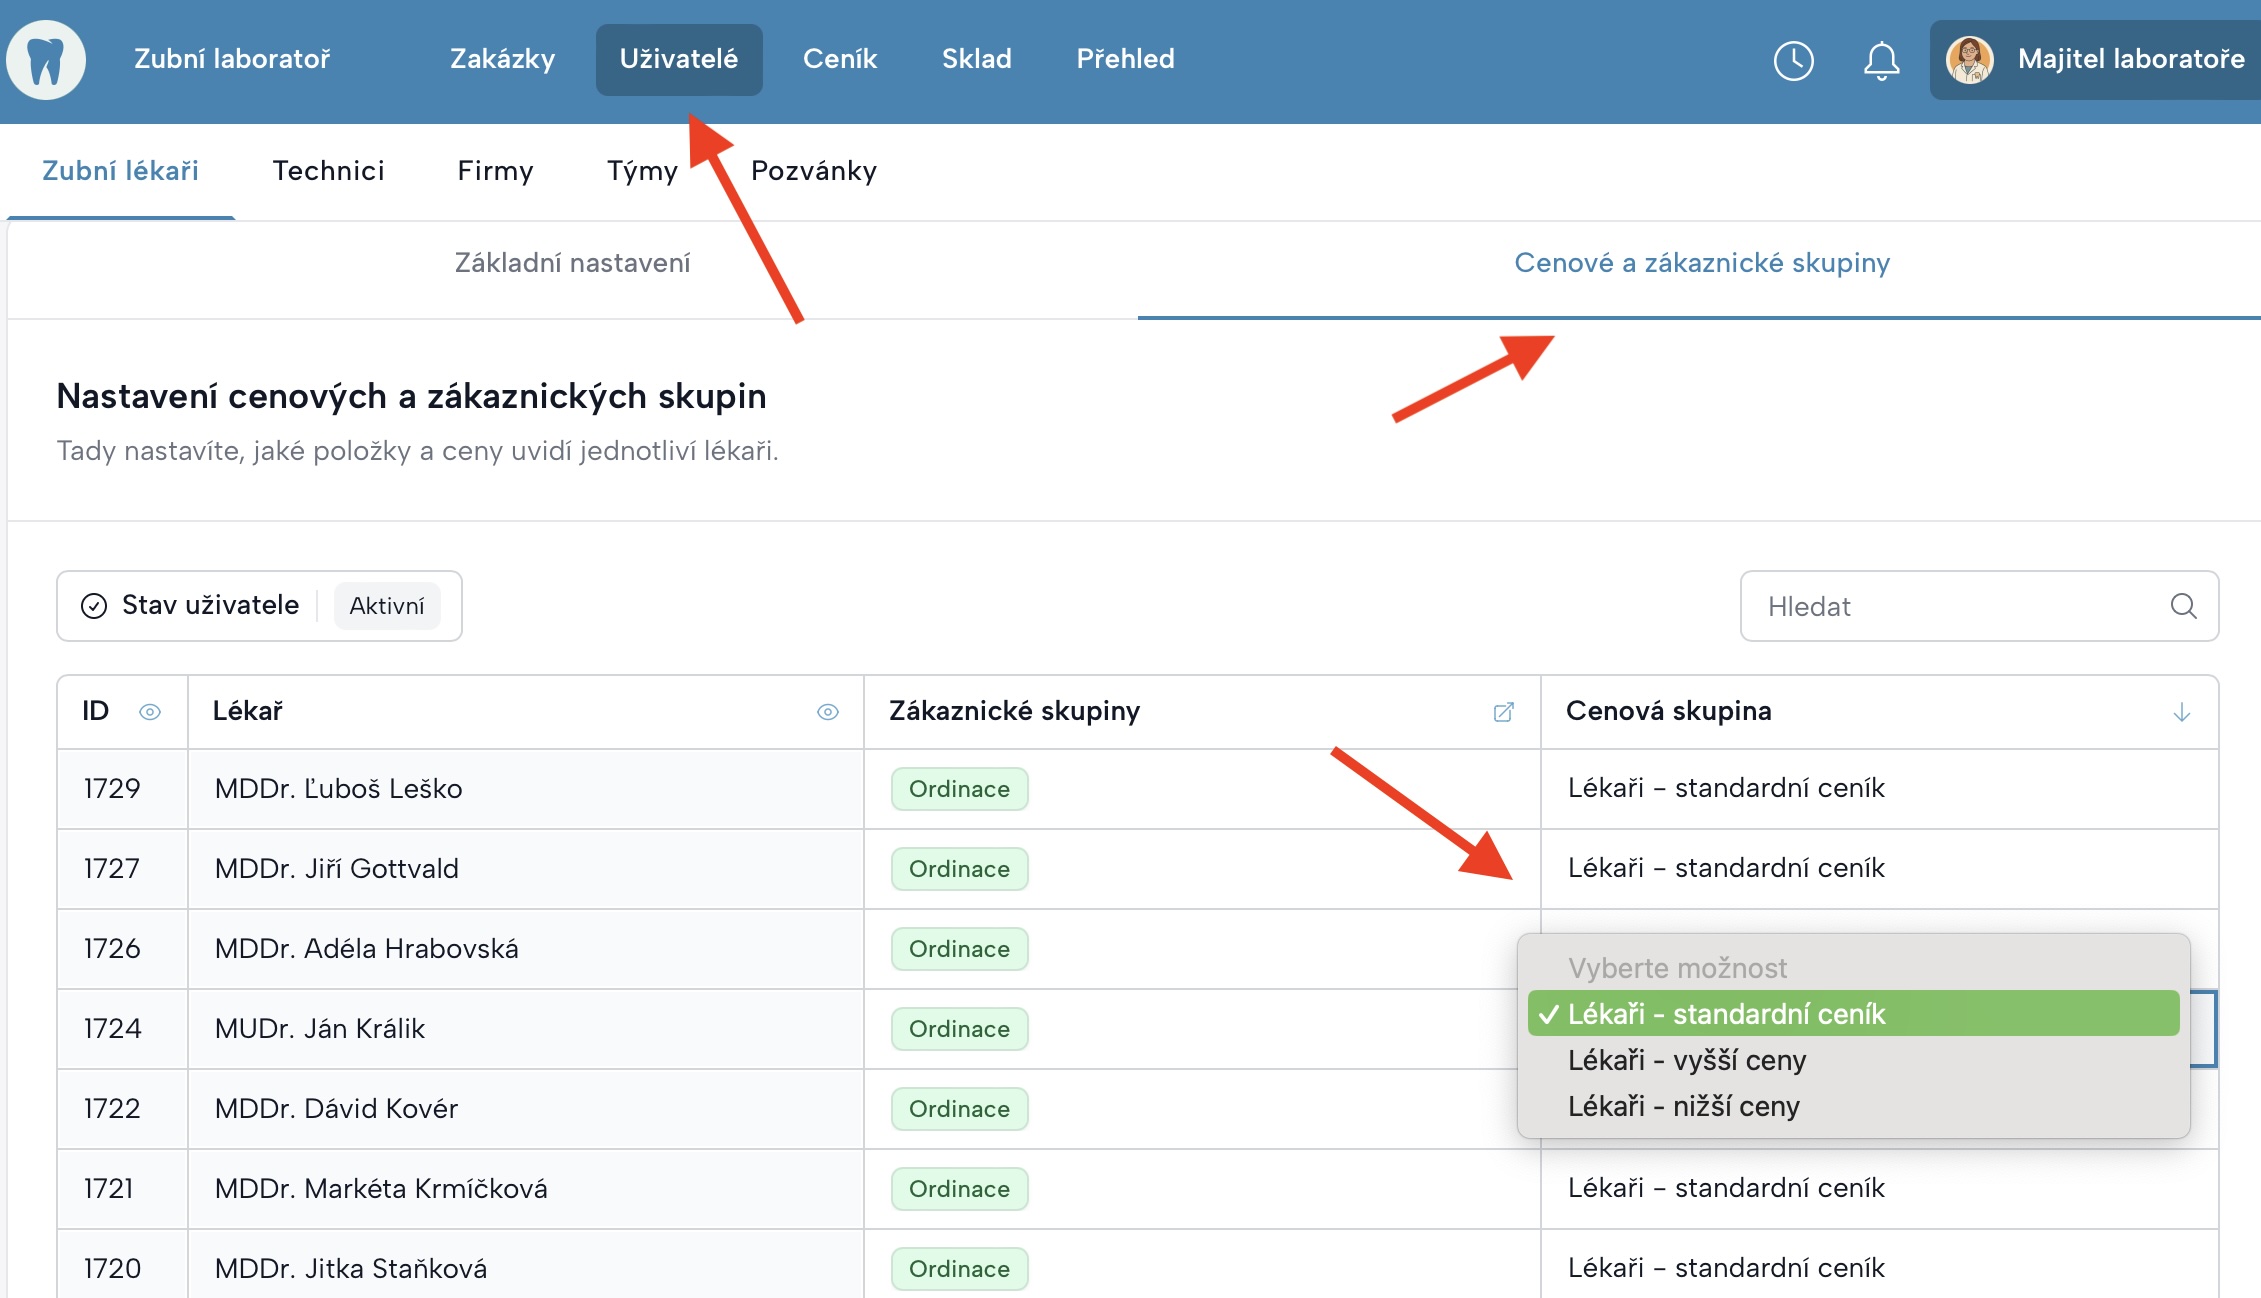Select the Lékaři – vyšší ceny option
This screenshot has height=1298, width=2261.
coord(1686,1060)
